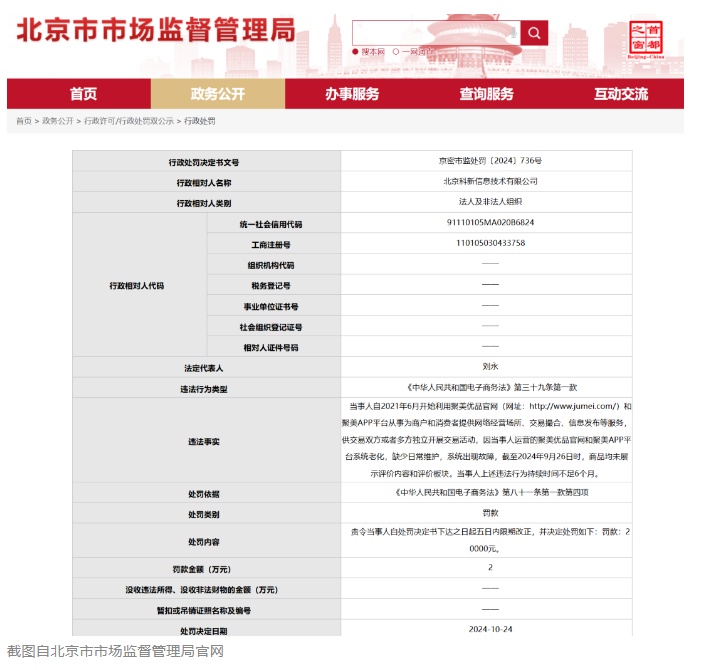The width and height of the screenshot is (713, 670).
Task: Click the 组织机构代码 label
Action: click(x=271, y=265)
